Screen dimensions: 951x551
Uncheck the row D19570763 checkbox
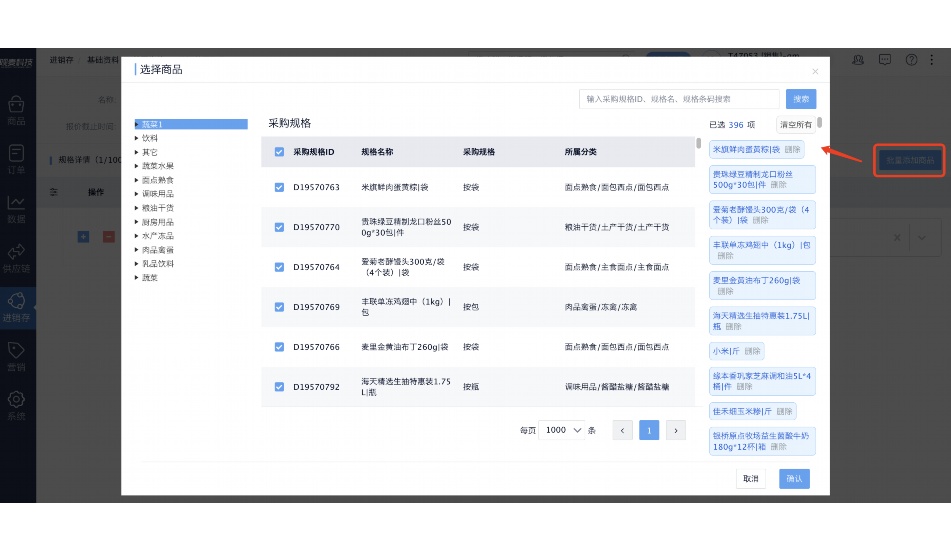pyautogui.click(x=279, y=187)
